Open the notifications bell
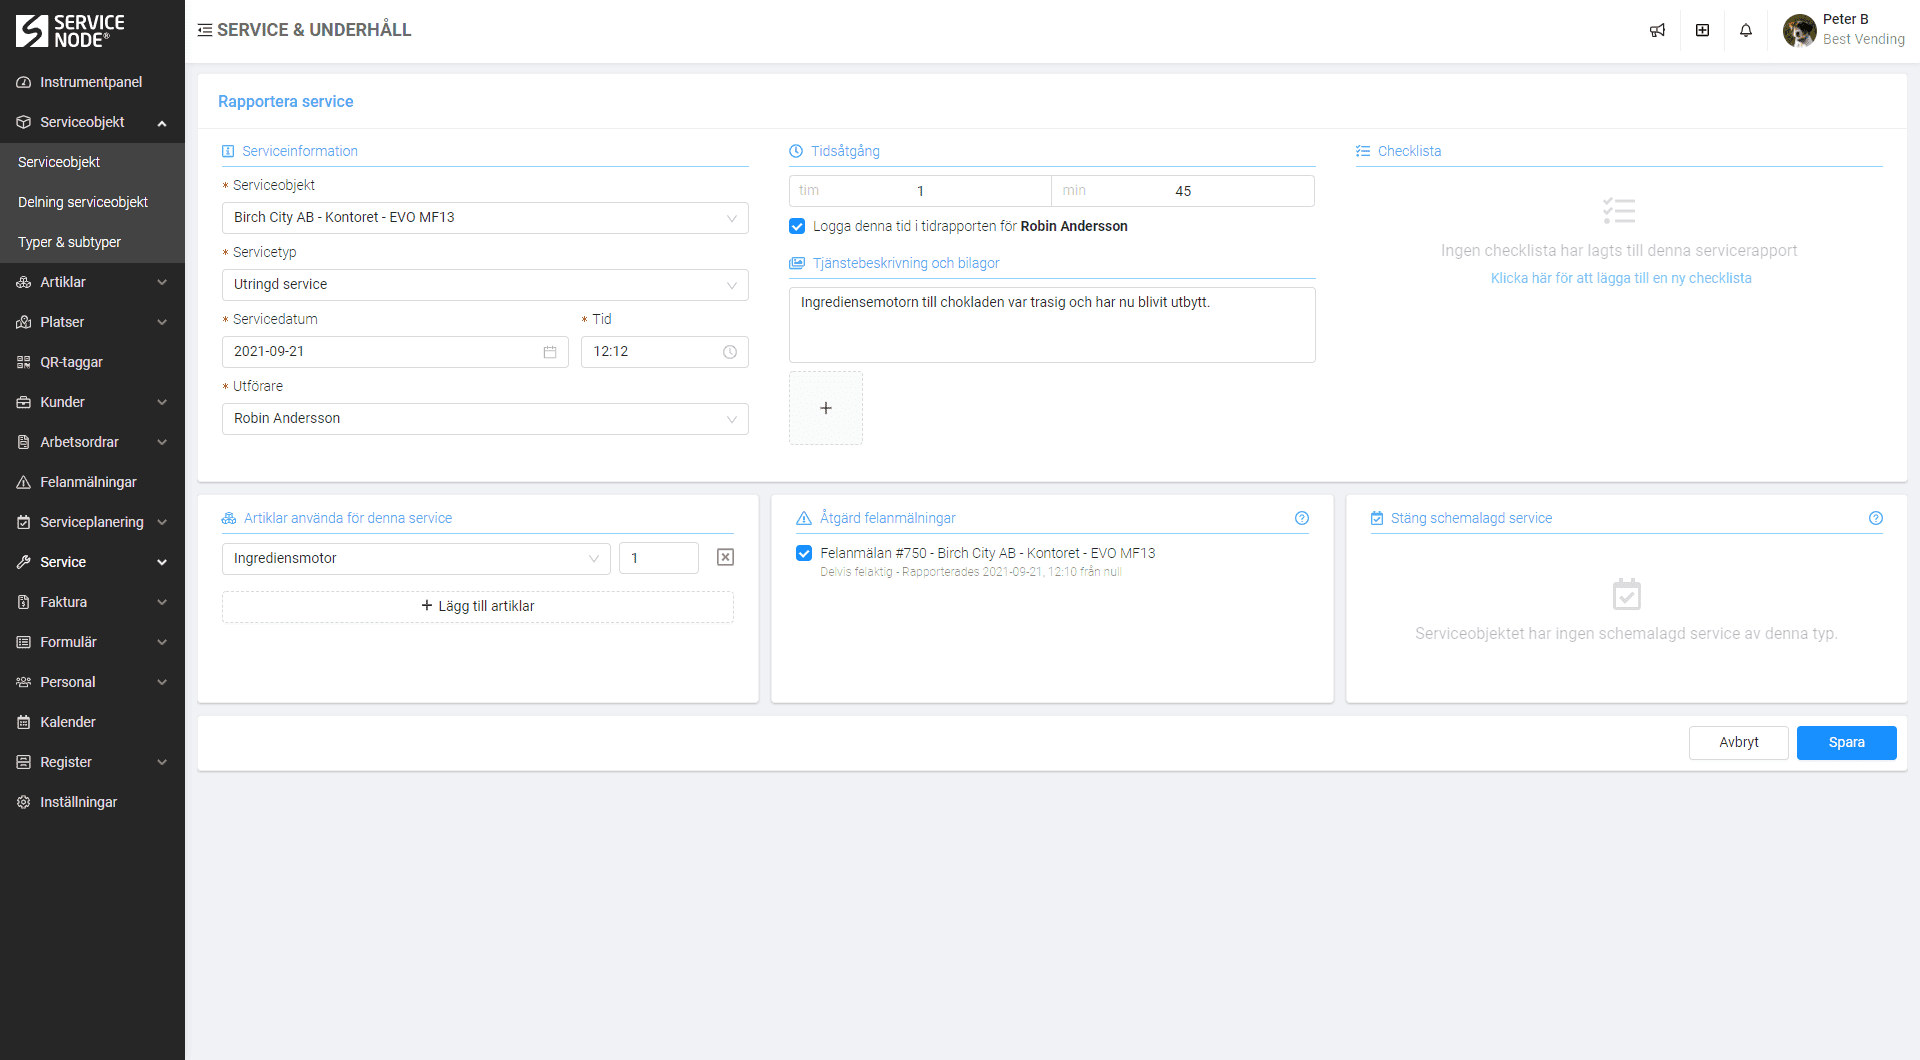Viewport: 1920px width, 1060px height. (x=1745, y=30)
